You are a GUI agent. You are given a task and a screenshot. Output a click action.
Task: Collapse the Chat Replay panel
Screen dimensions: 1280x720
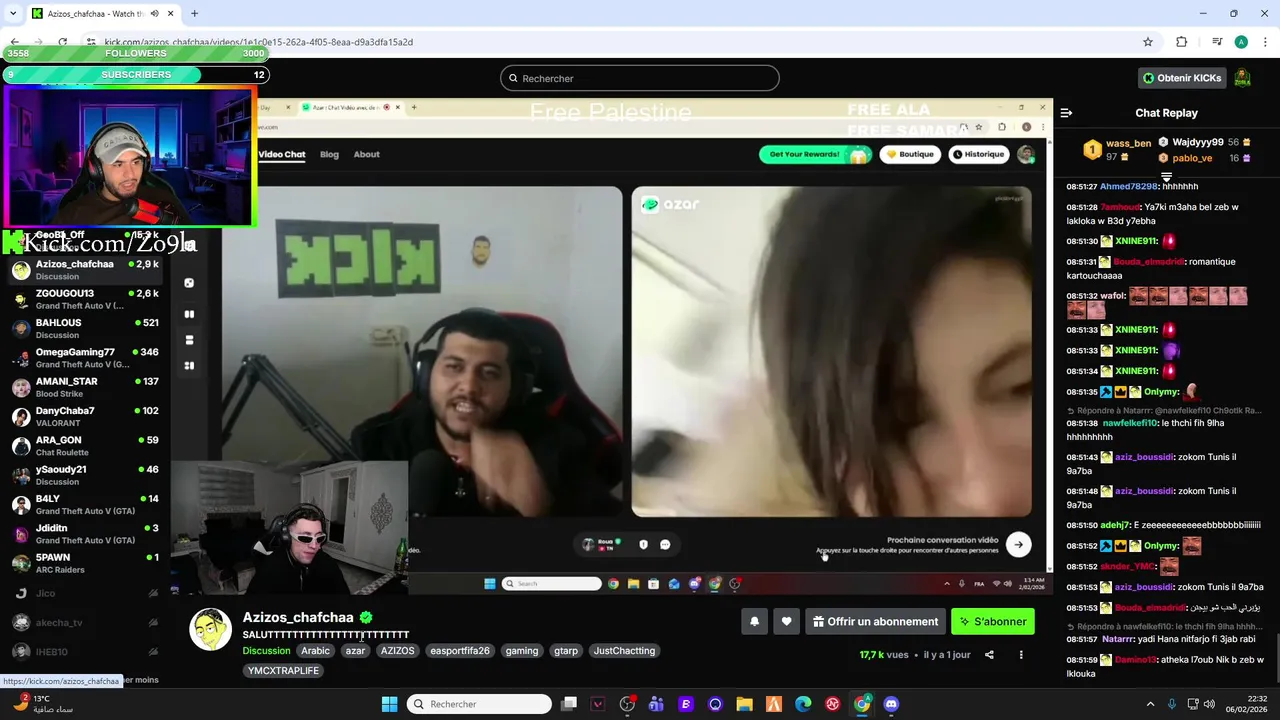1066,113
